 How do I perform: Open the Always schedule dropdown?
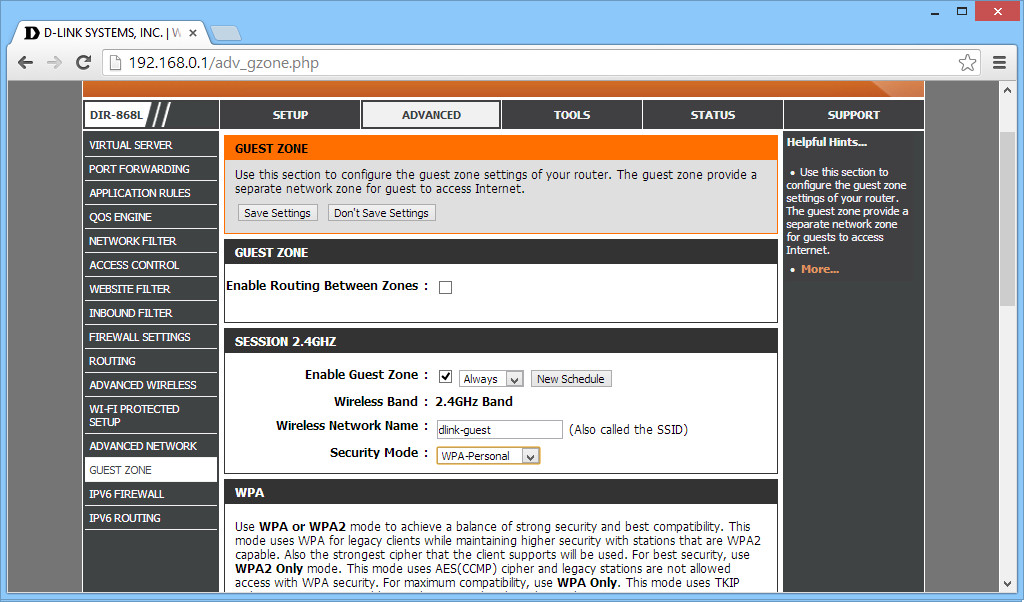tap(491, 379)
